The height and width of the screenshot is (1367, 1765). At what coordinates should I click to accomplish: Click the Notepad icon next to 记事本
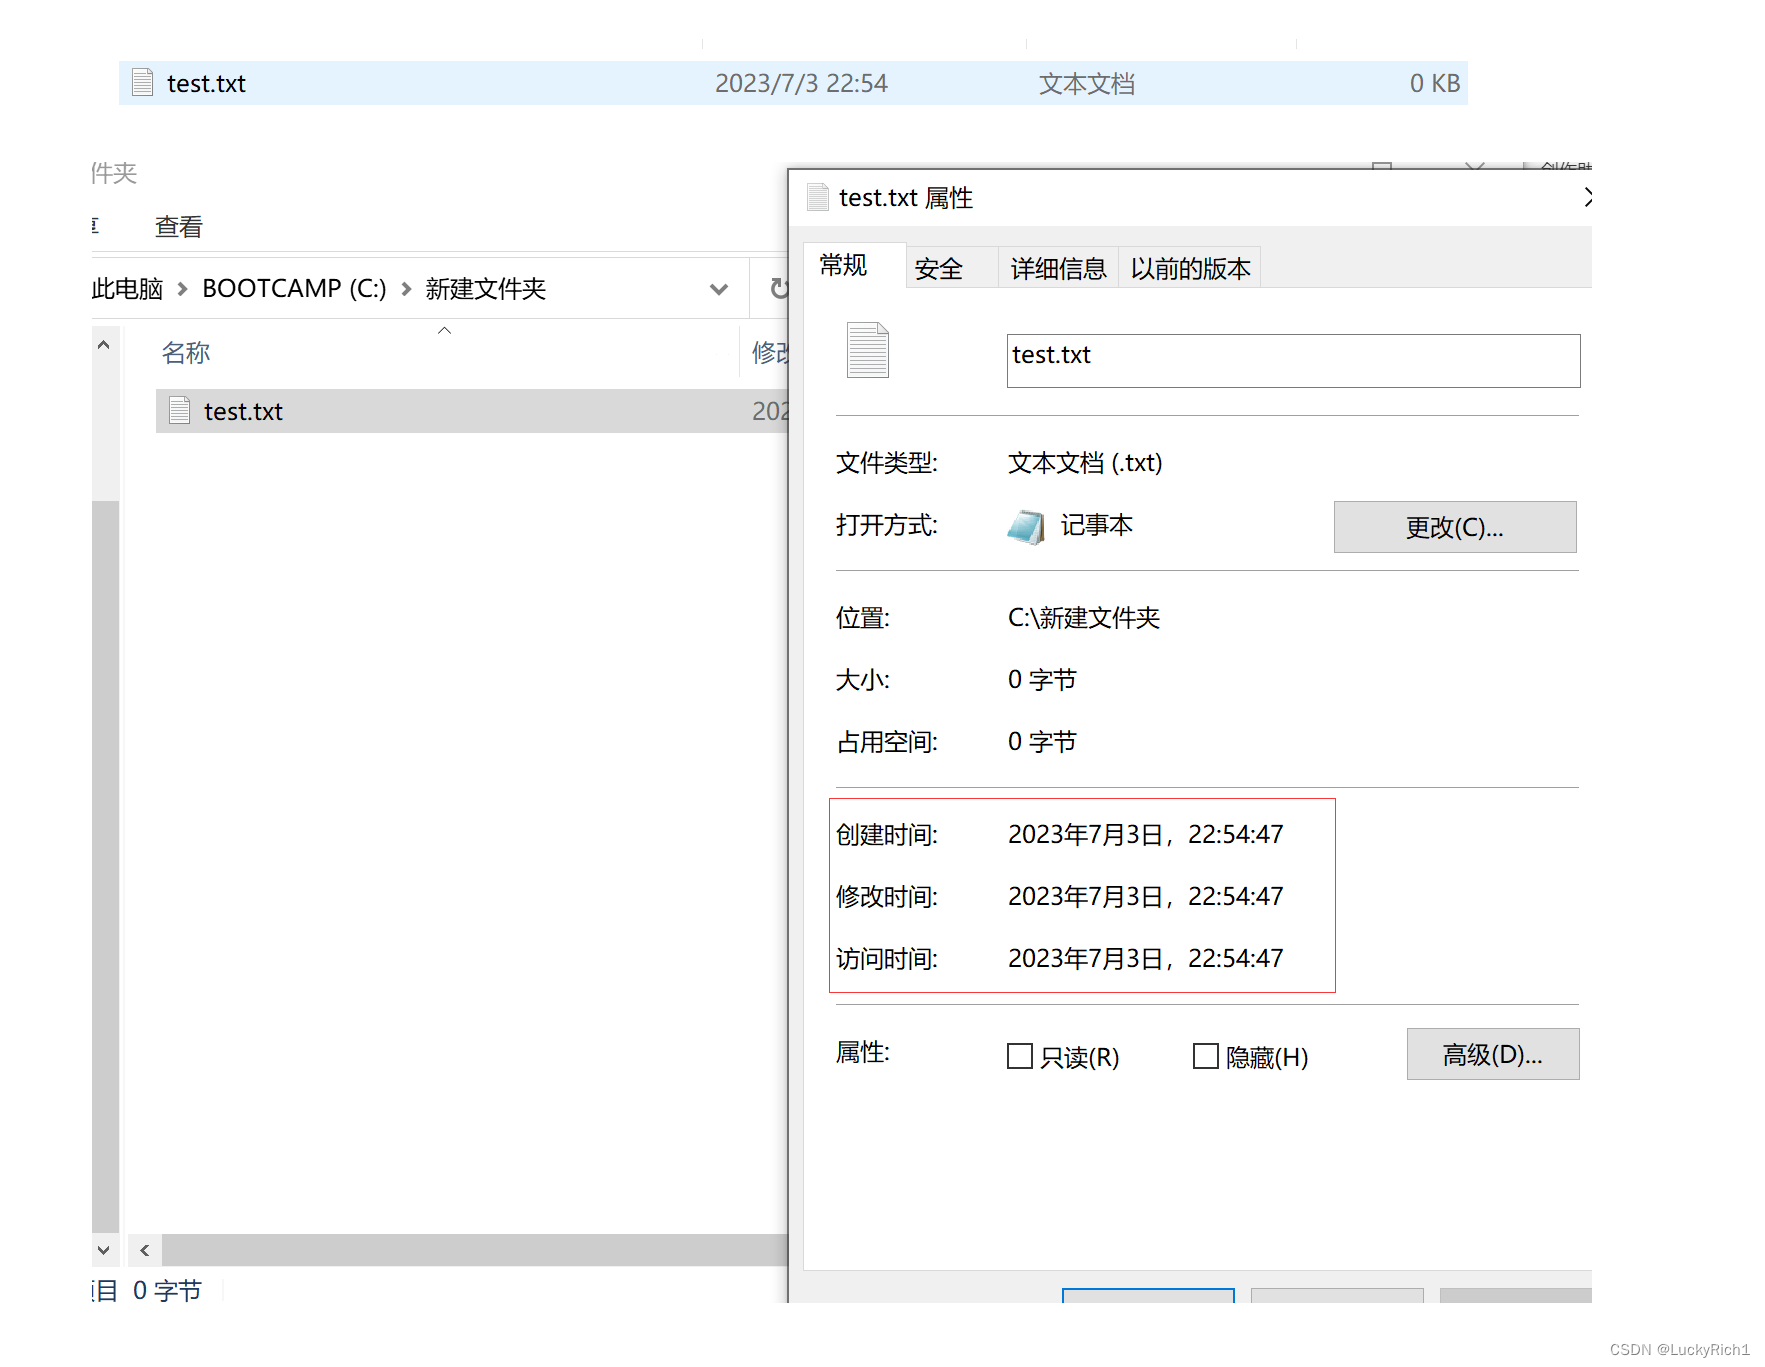pyautogui.click(x=1026, y=526)
